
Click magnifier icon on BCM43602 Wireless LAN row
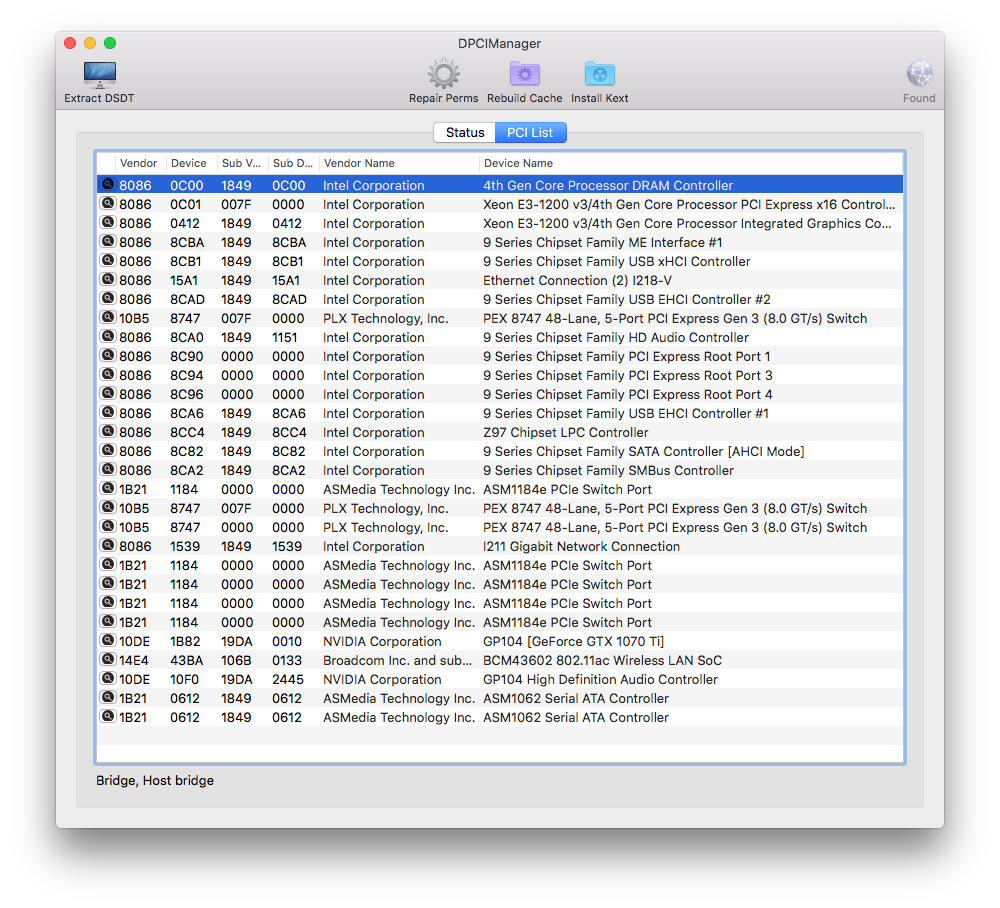pos(108,659)
